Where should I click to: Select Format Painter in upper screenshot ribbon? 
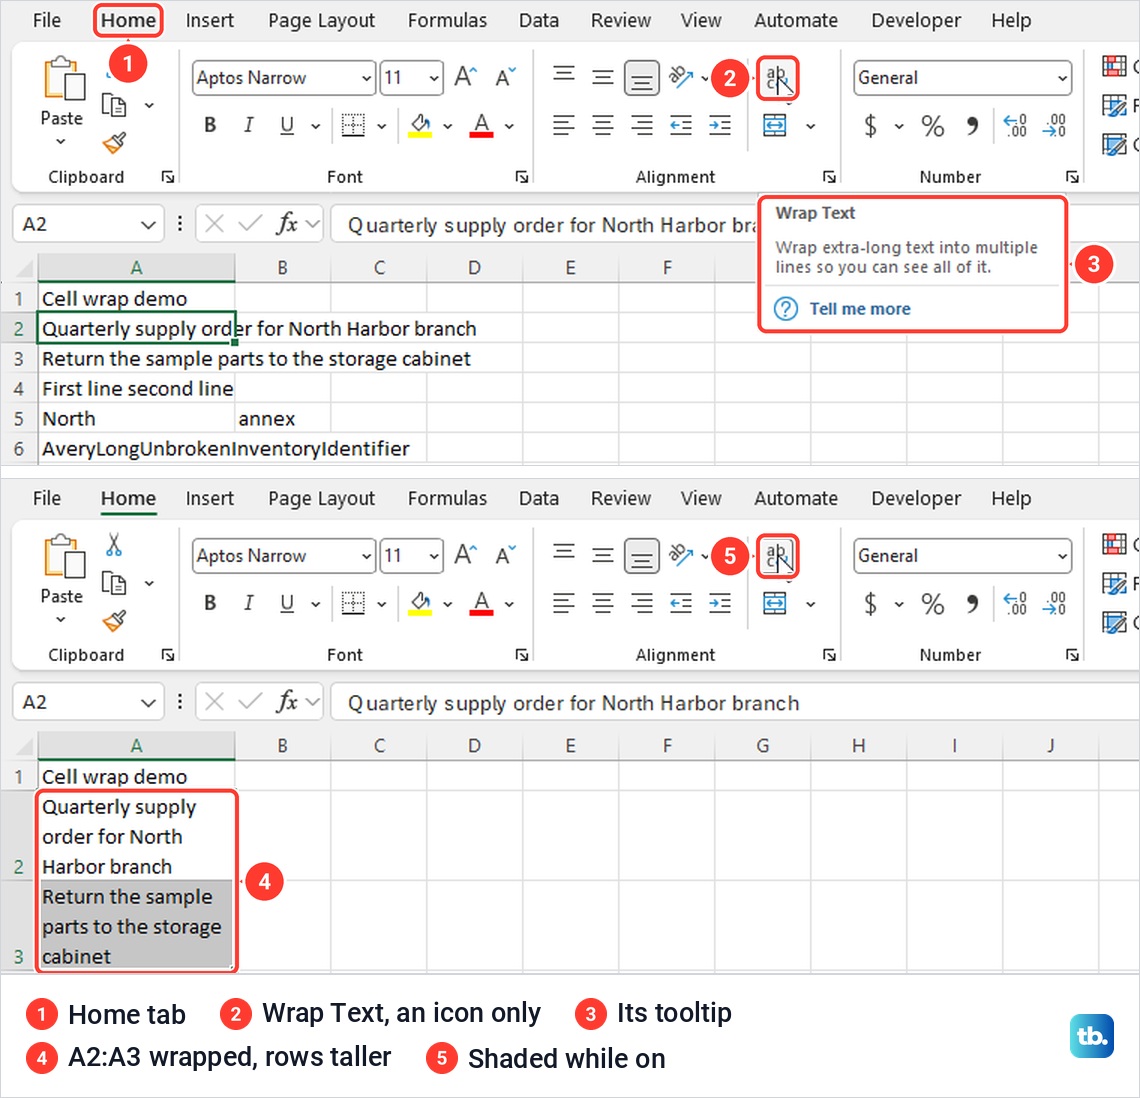pos(114,143)
